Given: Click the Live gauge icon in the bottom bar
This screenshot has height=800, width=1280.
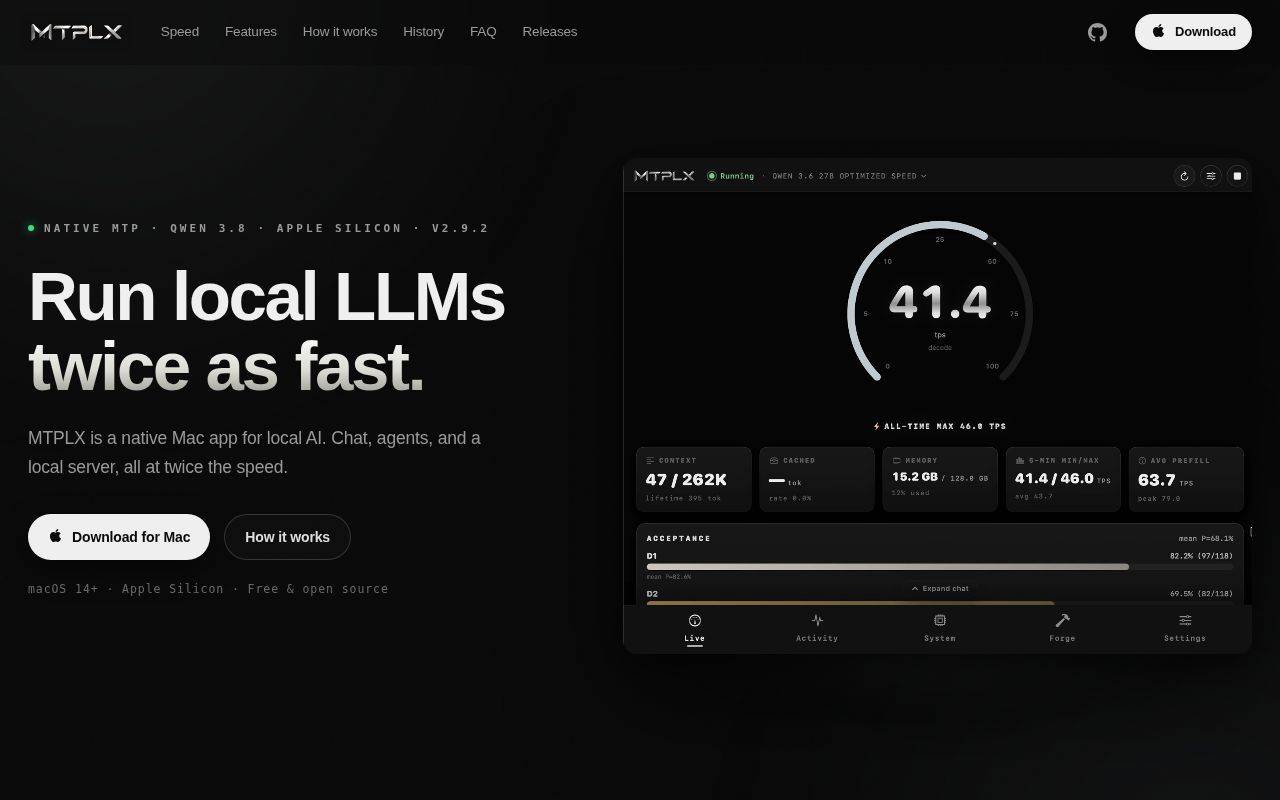Looking at the screenshot, I should (x=695, y=620).
